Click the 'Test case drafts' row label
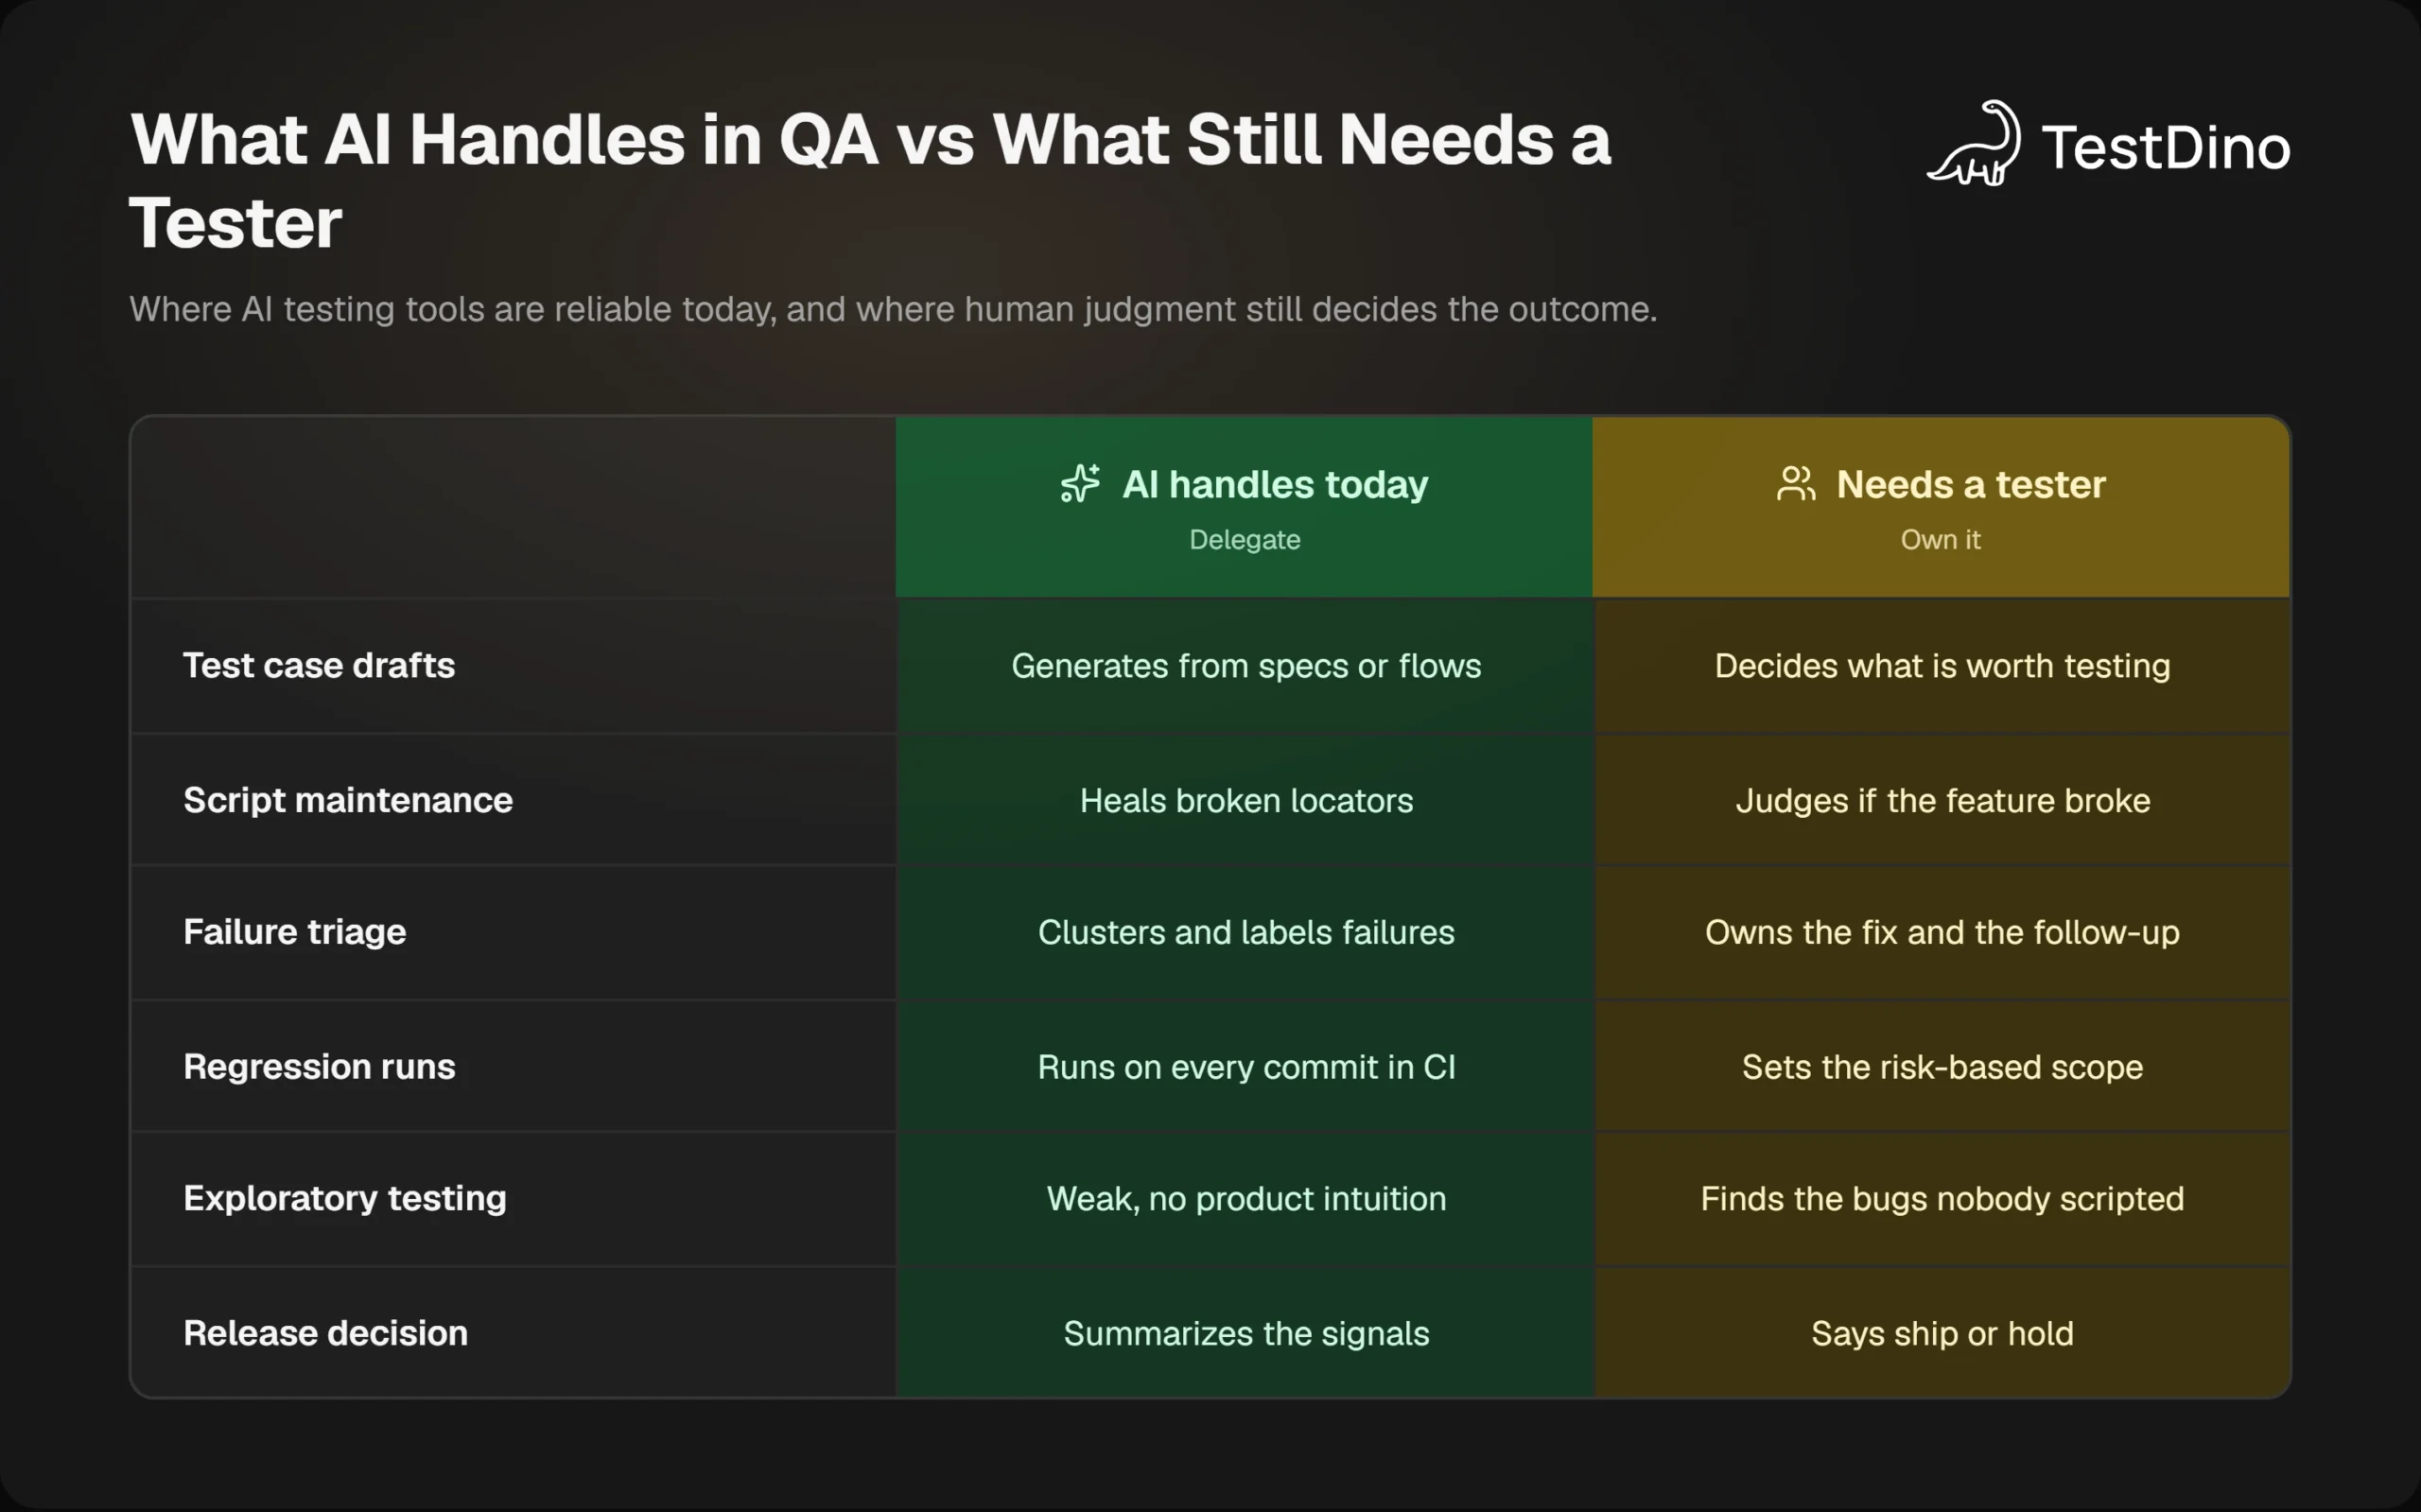This screenshot has width=2421, height=1512. click(319, 666)
